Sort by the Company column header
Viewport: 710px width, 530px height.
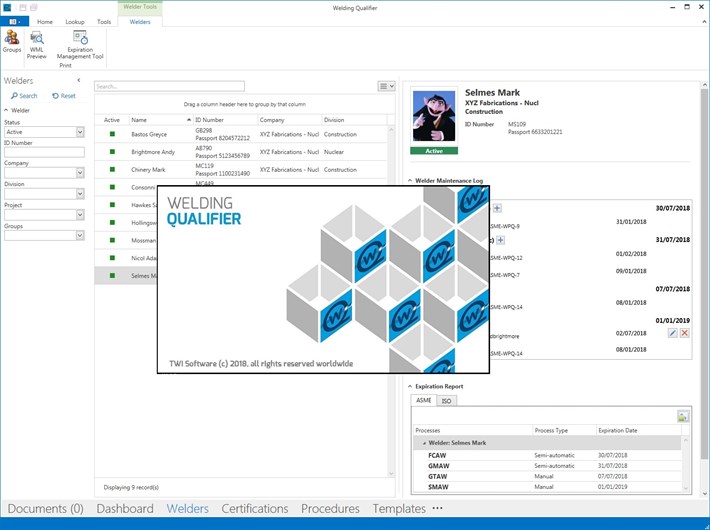(290, 120)
